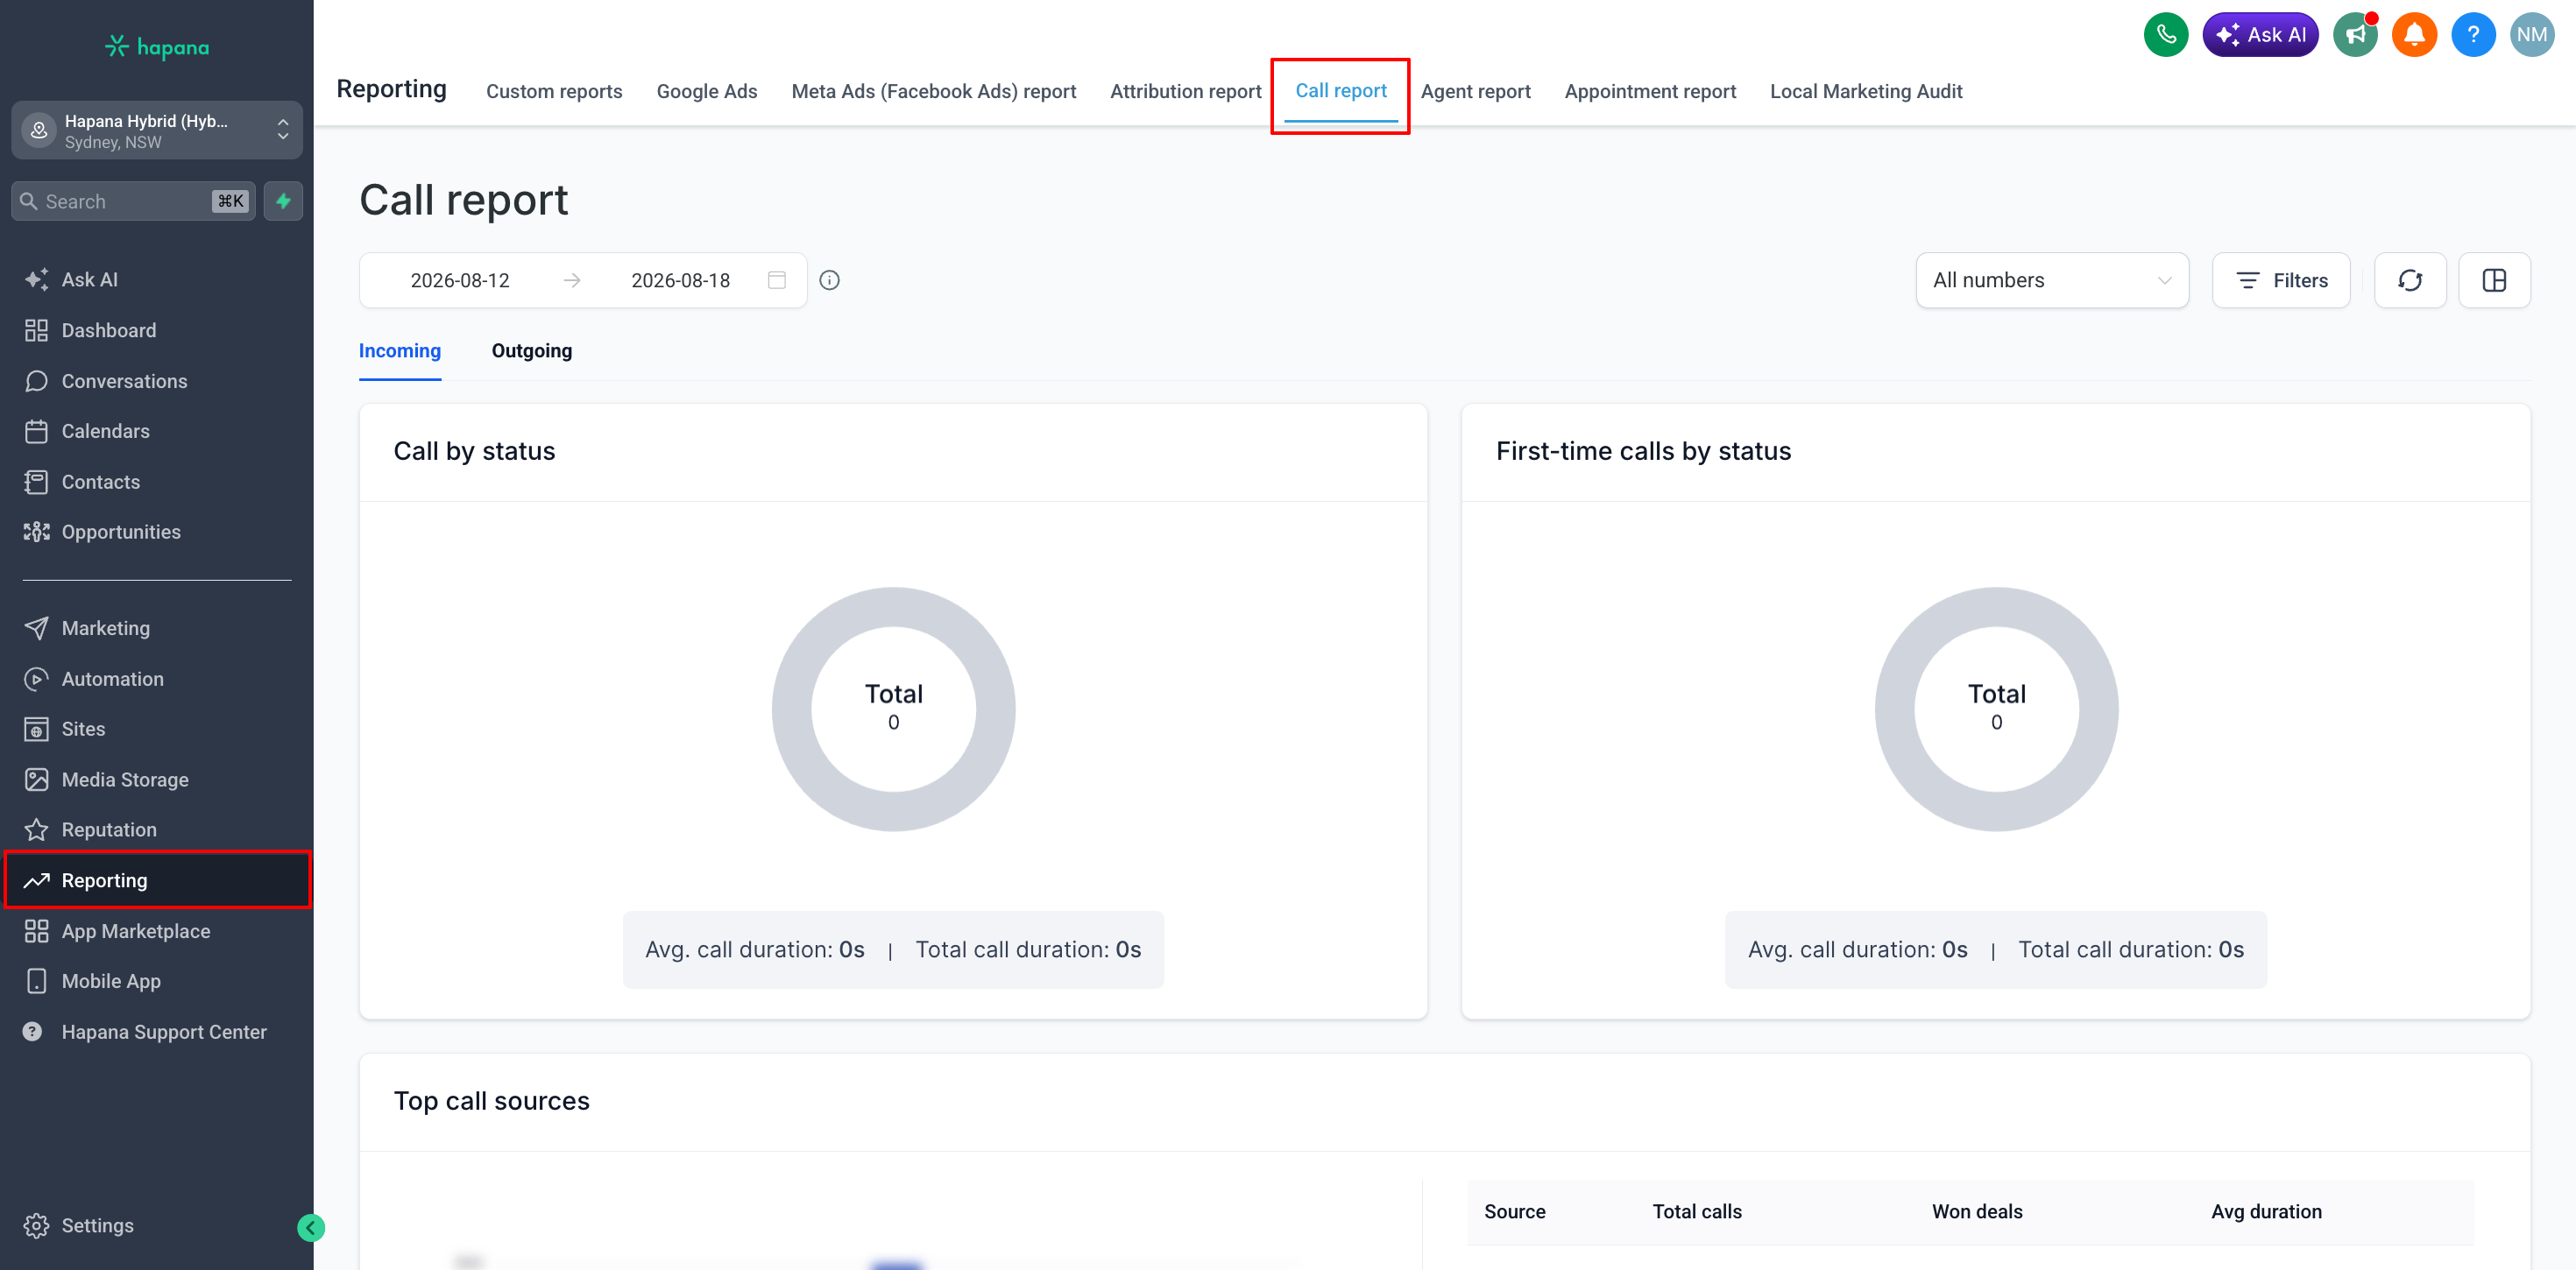
Task: Click the Filters button
Action: coord(2281,280)
